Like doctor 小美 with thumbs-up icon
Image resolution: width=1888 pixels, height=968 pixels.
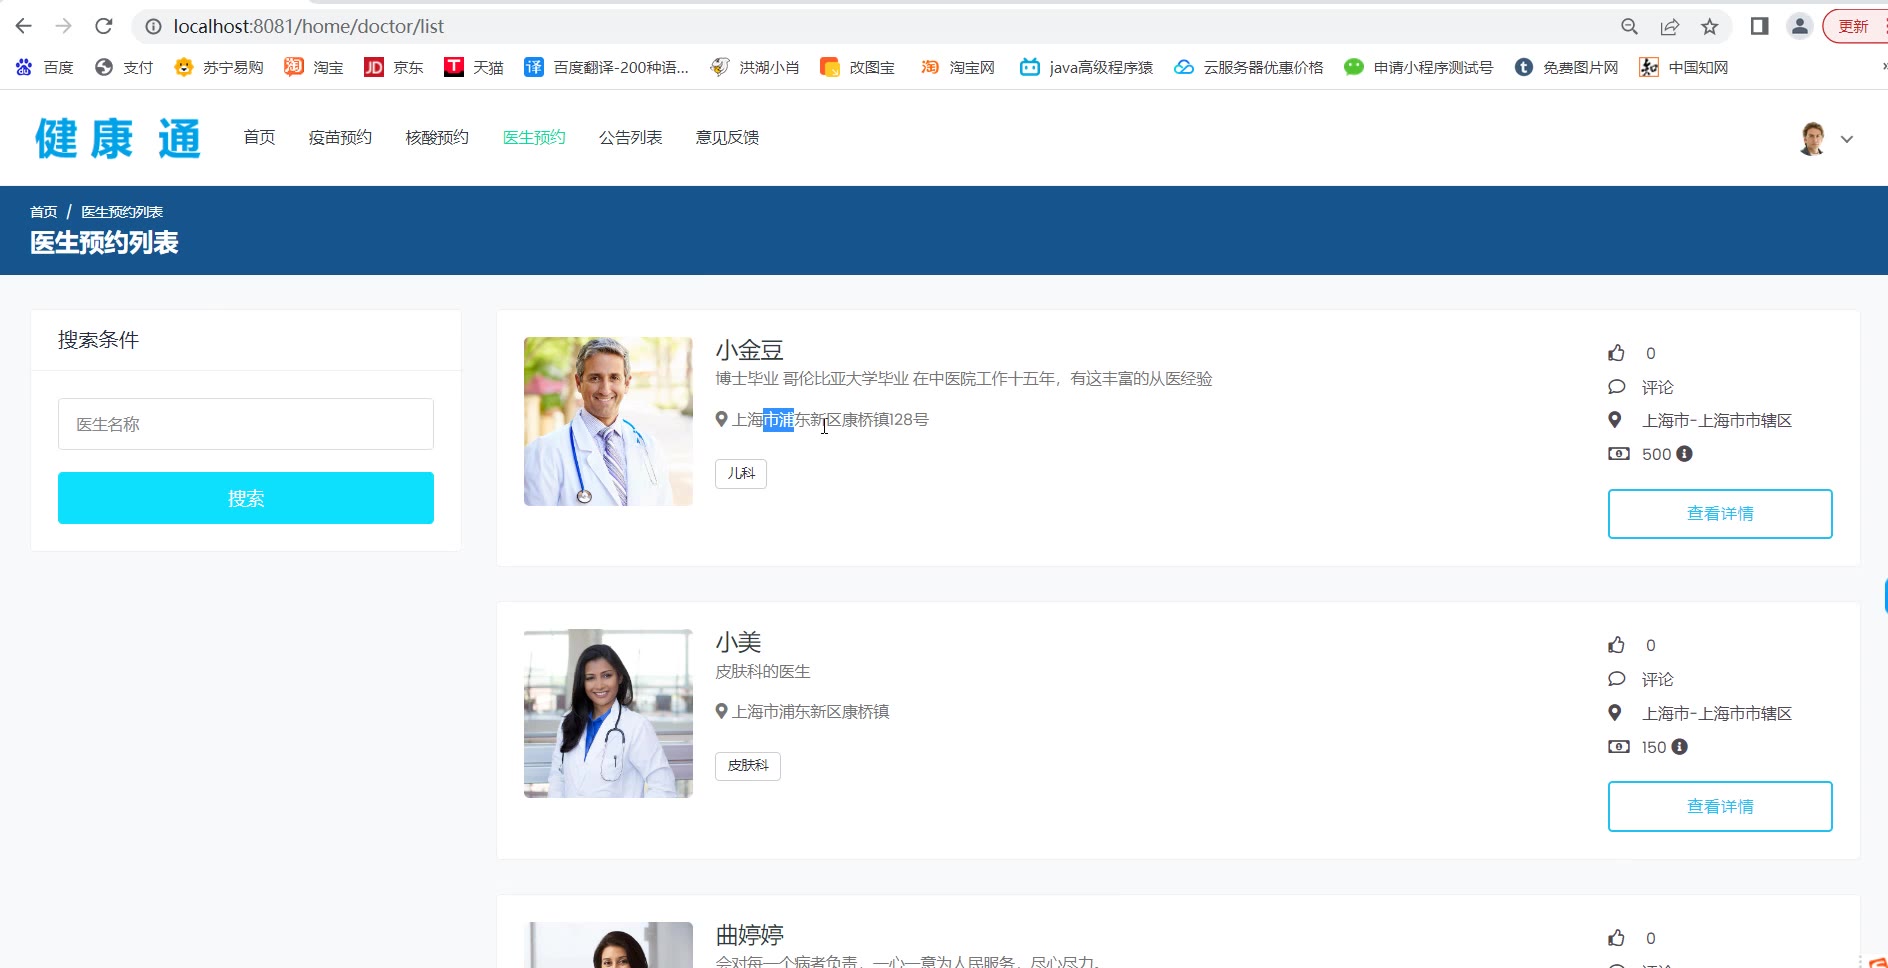[x=1616, y=645]
